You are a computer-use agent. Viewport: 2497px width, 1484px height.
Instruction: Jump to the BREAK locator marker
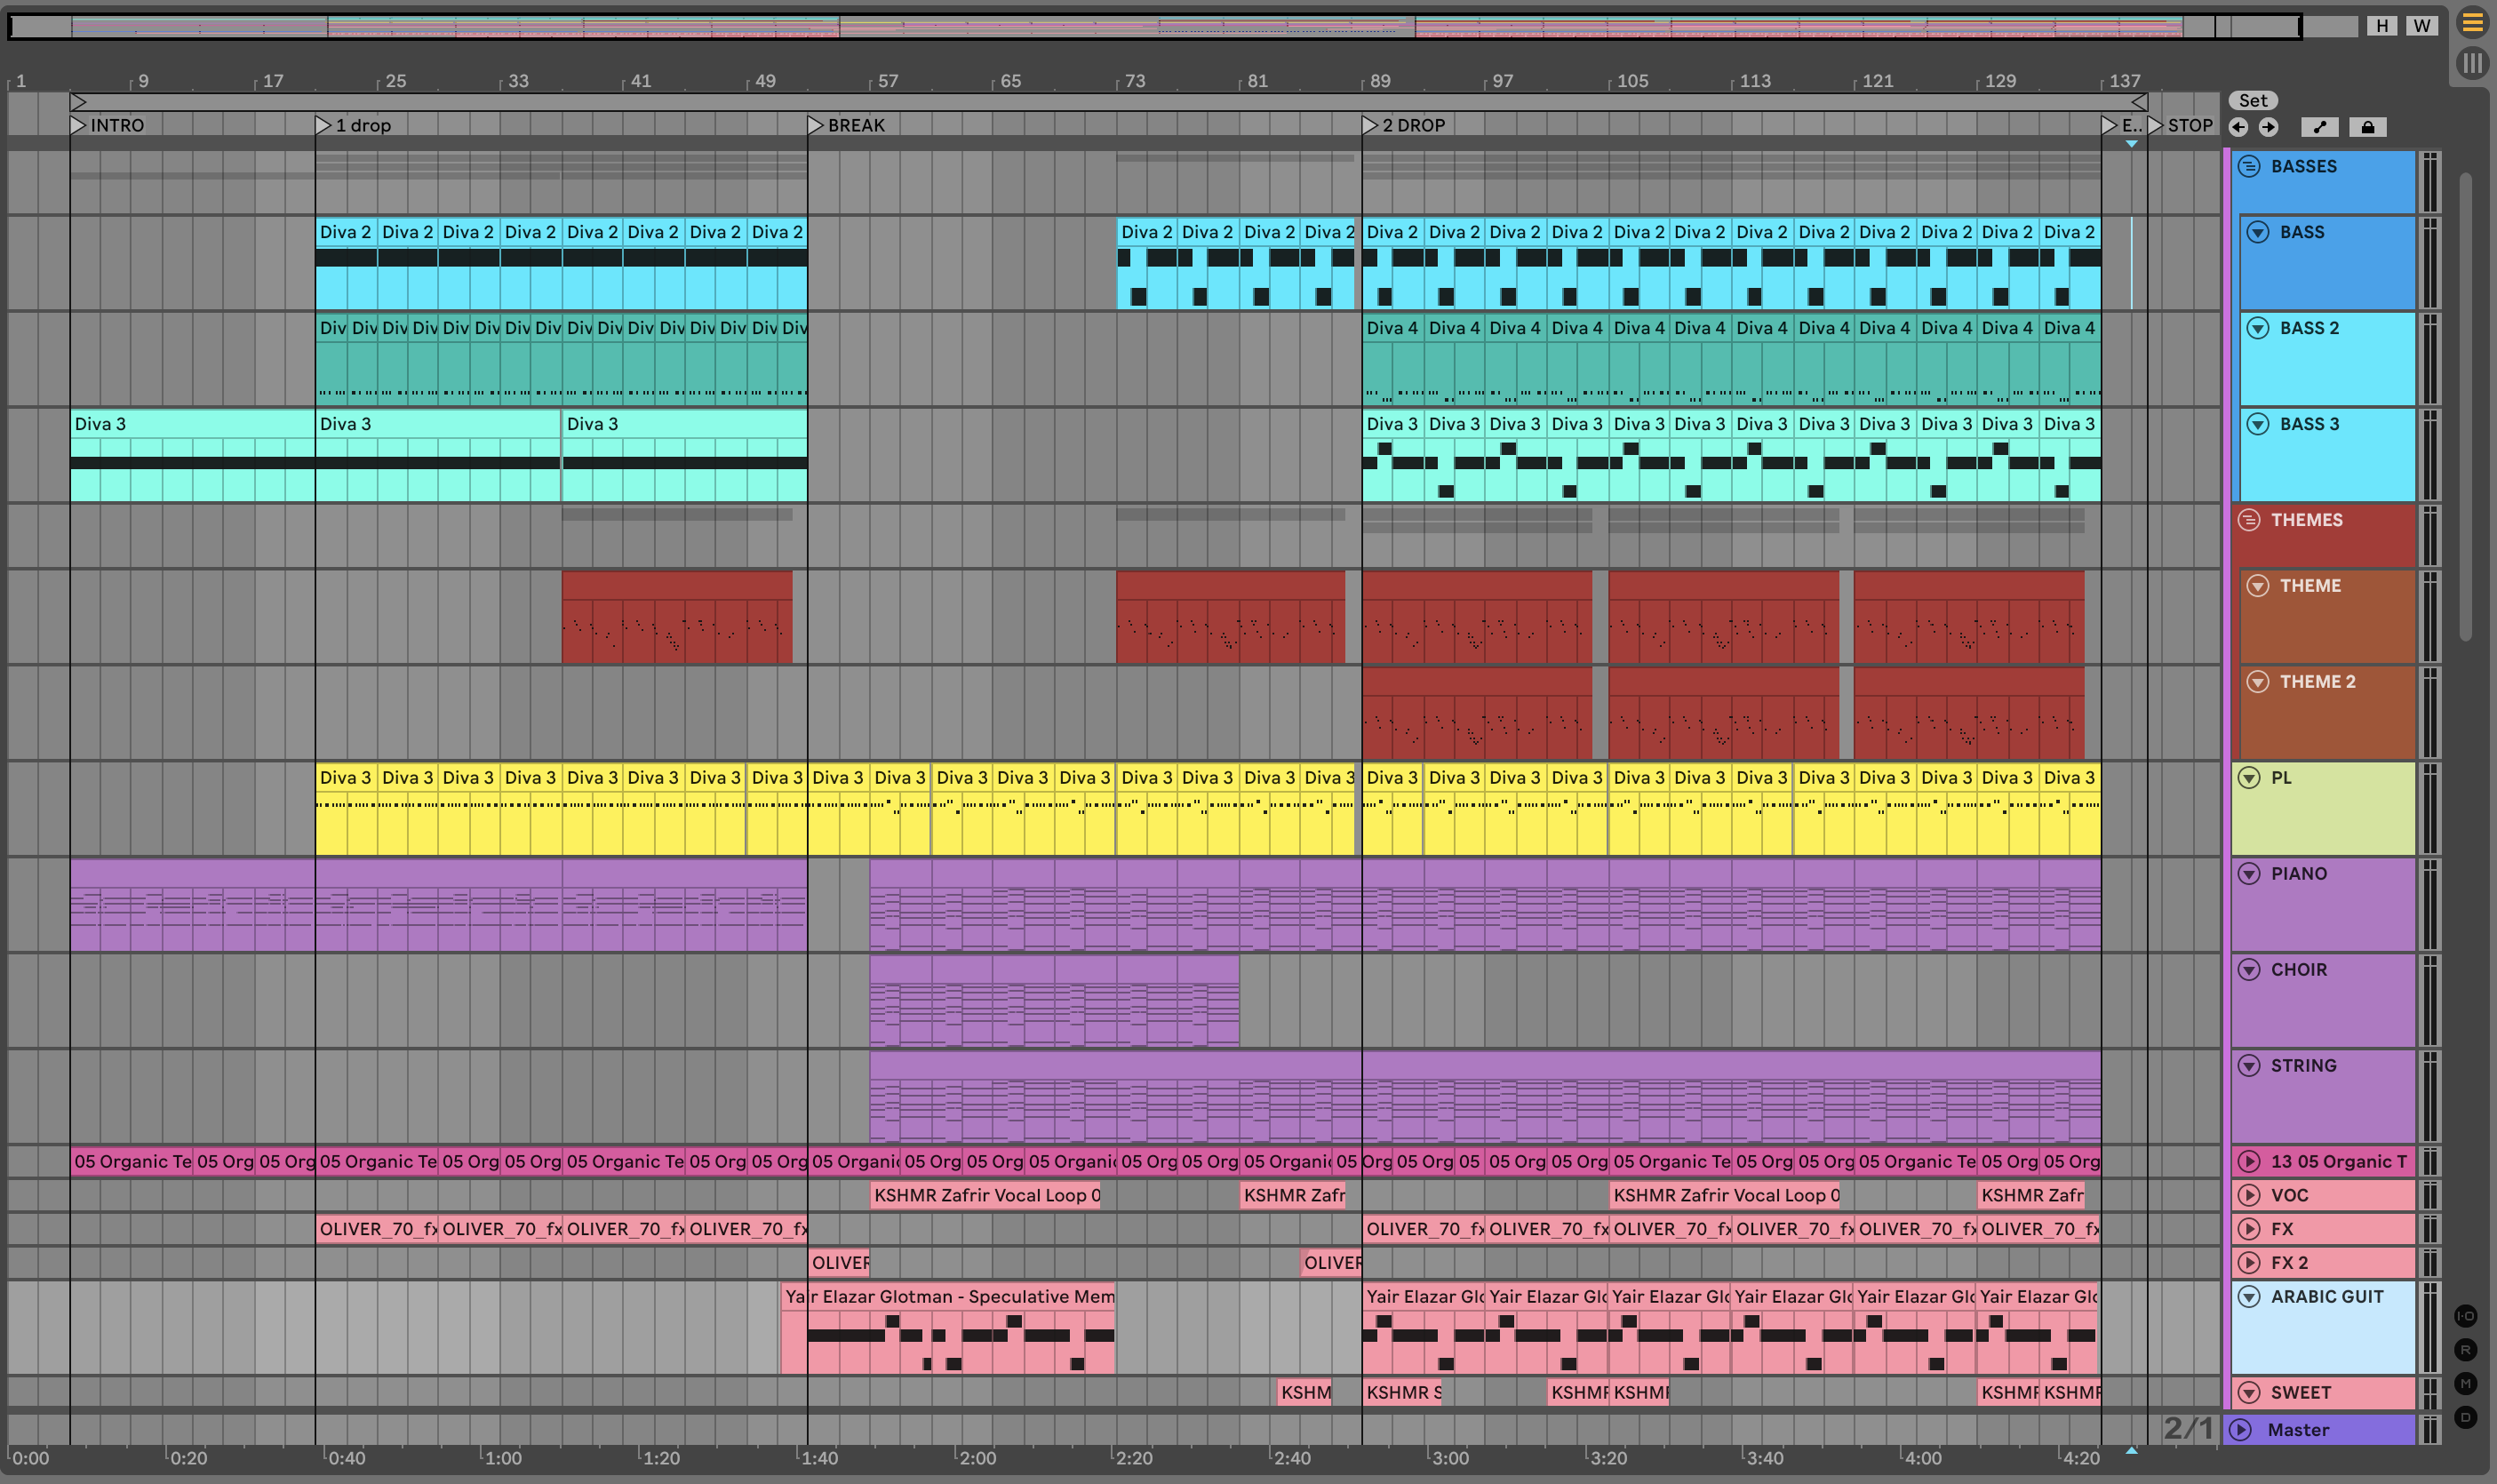[x=815, y=125]
